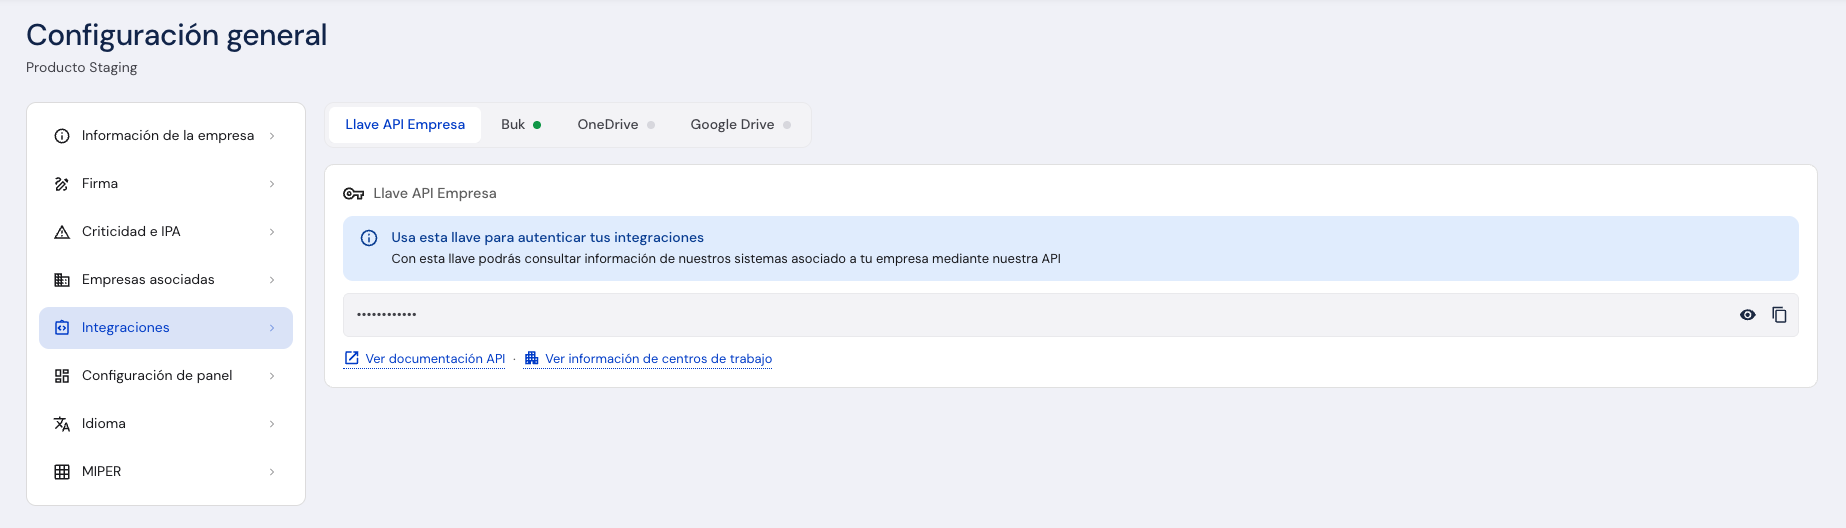Image resolution: width=1846 pixels, height=528 pixels.
Task: Open Información de la empresa section
Action: pos(166,136)
